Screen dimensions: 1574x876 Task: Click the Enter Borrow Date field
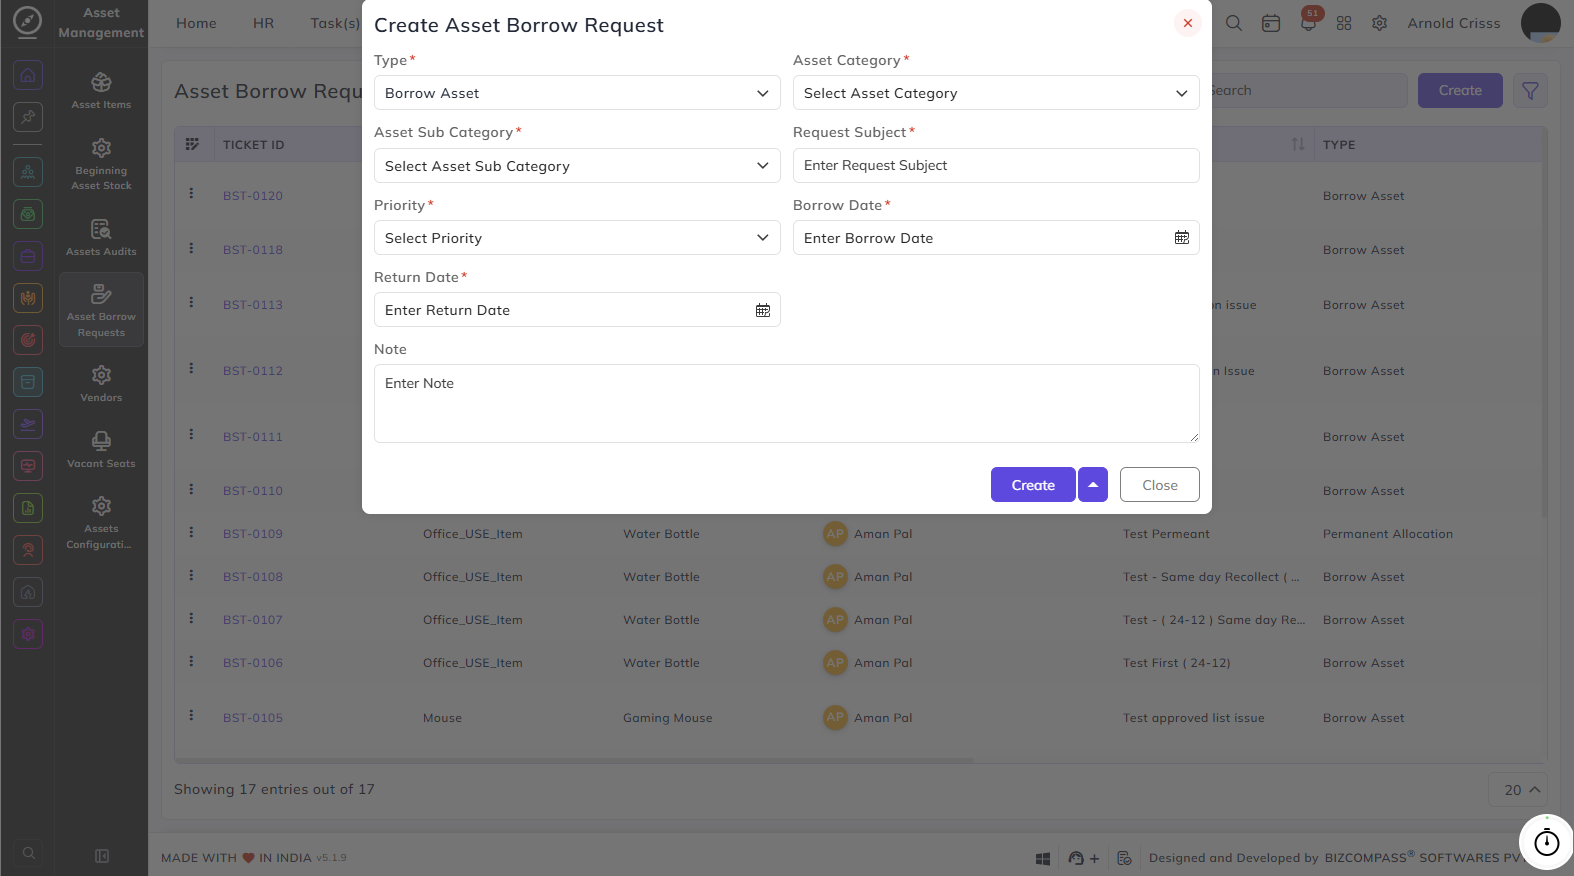(996, 238)
